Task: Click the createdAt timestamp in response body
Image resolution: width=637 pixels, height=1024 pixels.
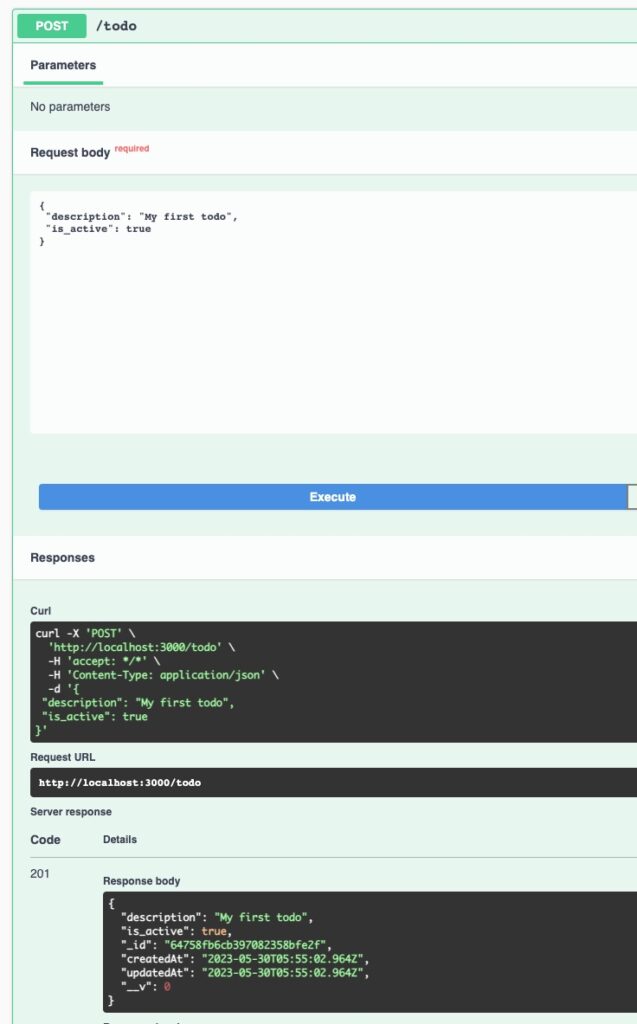Action: (x=279, y=959)
